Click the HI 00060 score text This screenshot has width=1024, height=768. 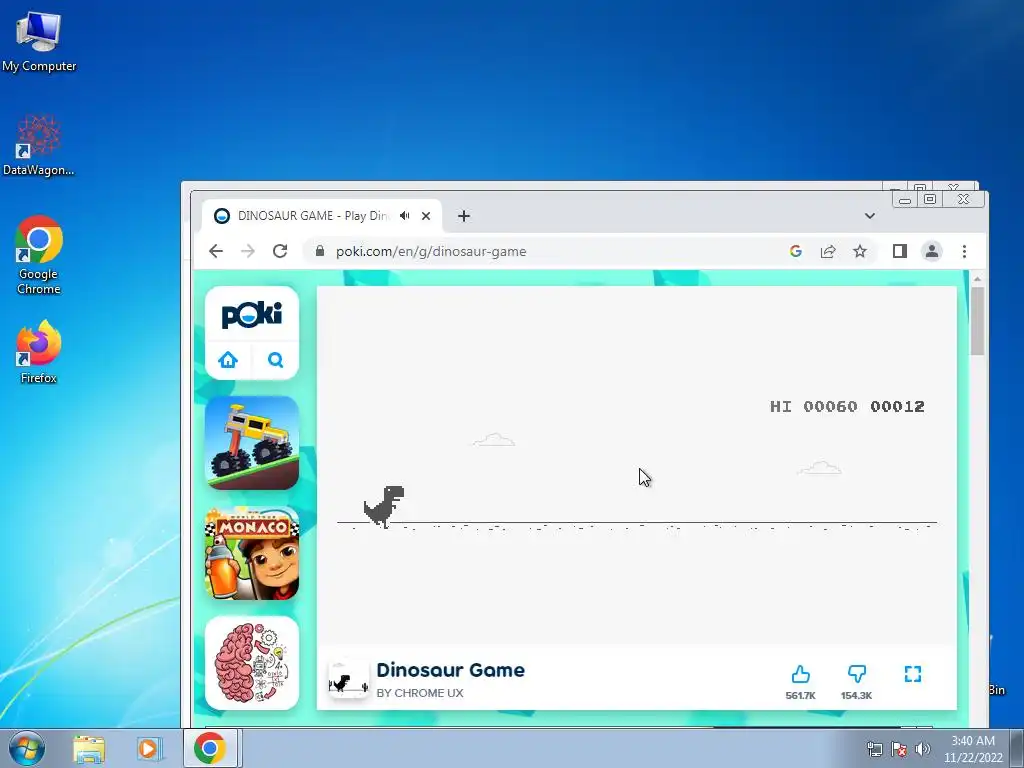pyautogui.click(x=814, y=406)
